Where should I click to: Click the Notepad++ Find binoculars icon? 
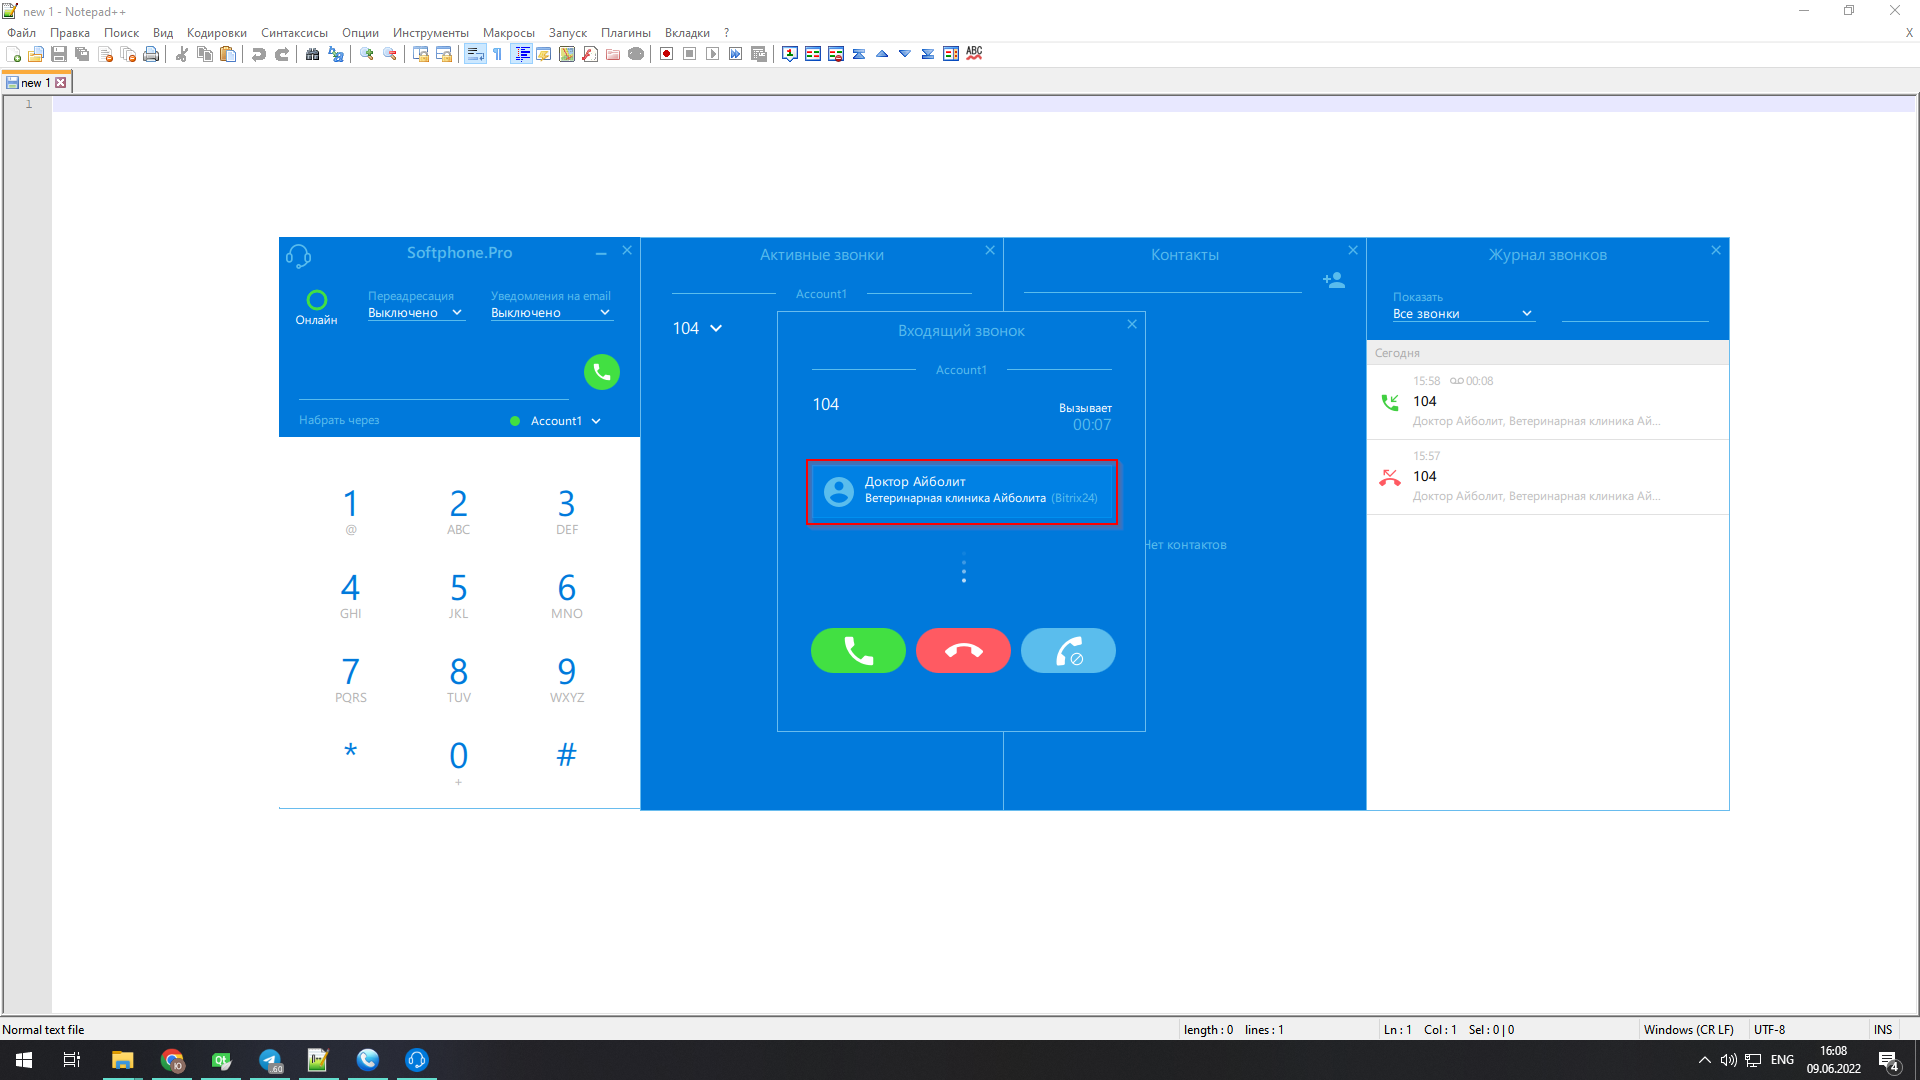(313, 54)
